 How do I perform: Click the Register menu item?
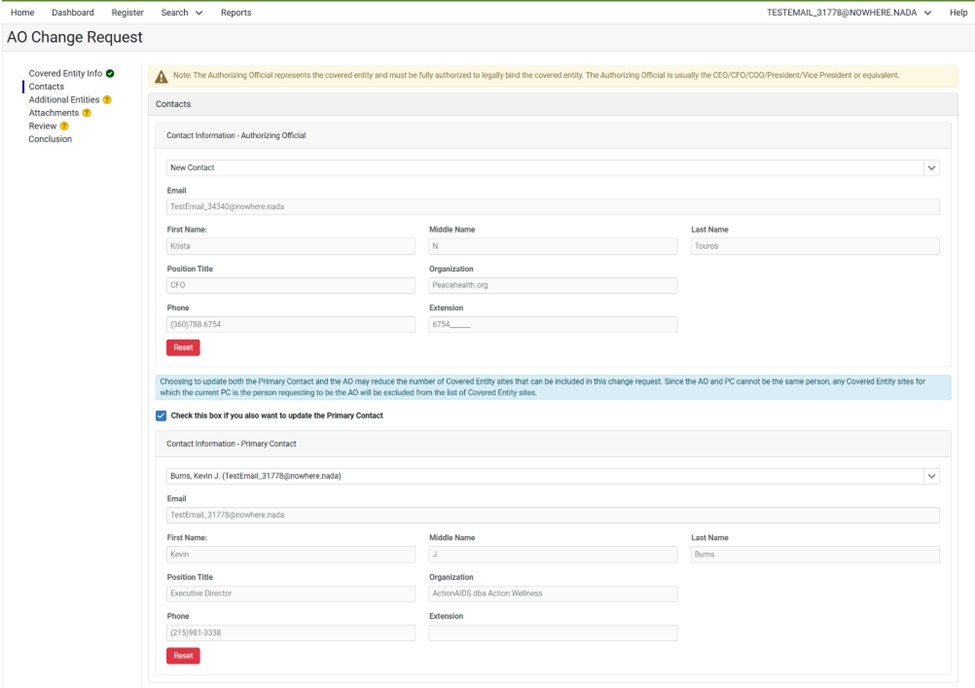click(x=127, y=12)
